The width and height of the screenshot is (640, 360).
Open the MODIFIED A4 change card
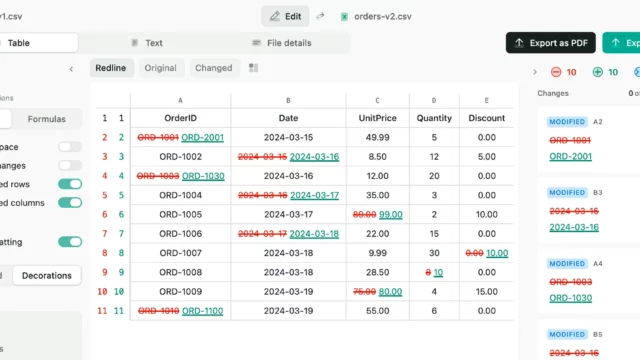pyautogui.click(x=589, y=281)
